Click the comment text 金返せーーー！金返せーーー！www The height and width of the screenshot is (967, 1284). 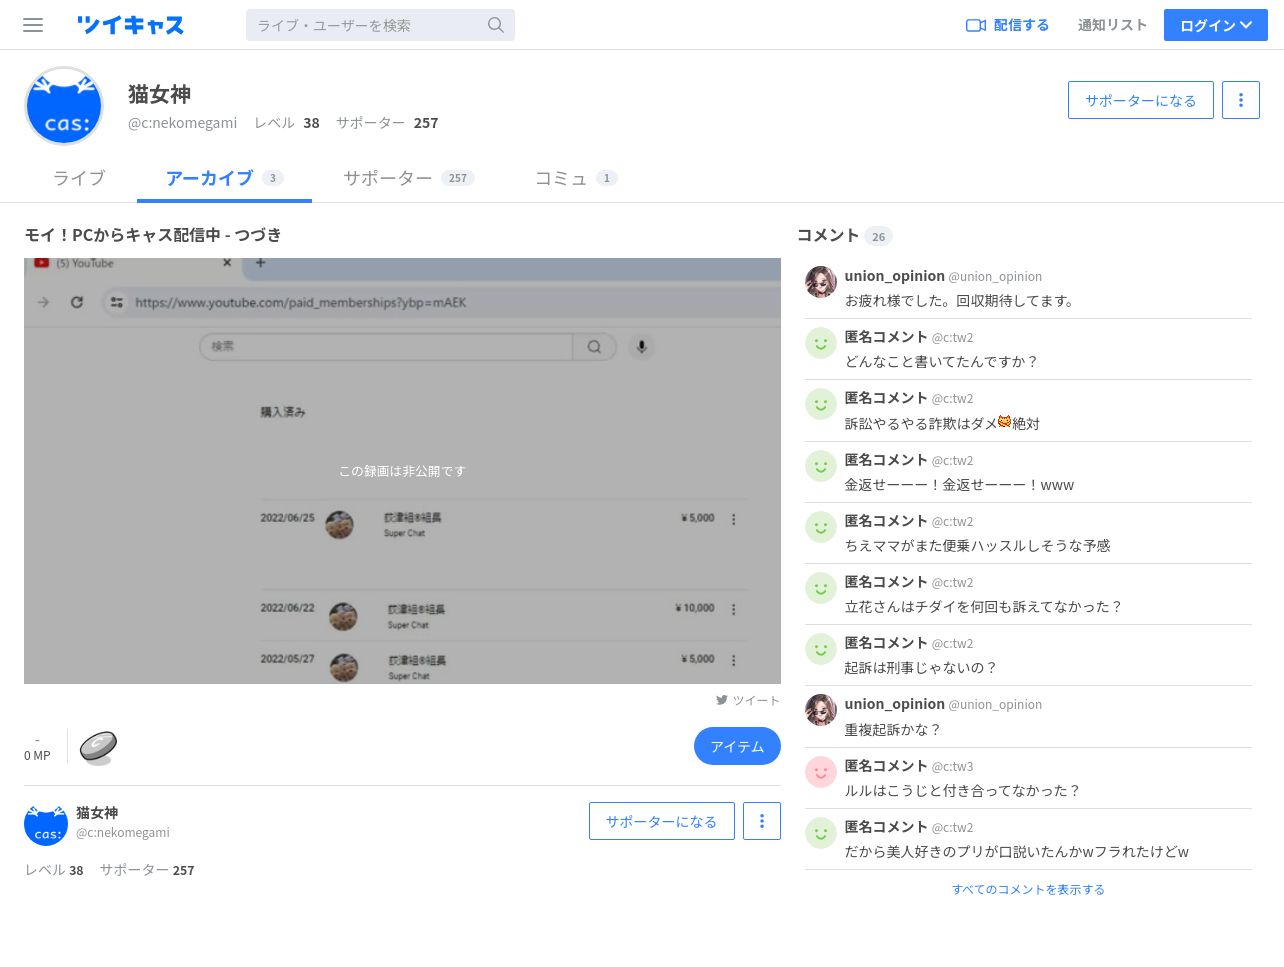959,485
